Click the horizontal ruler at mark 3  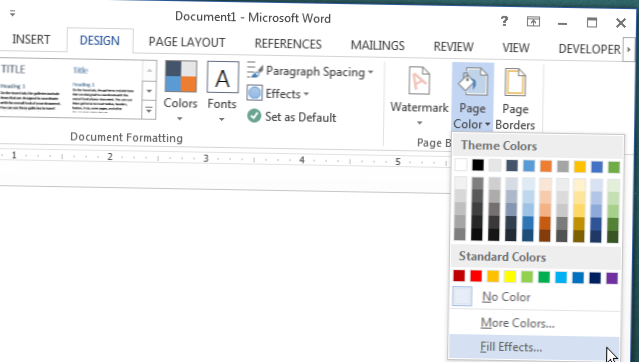(206, 158)
